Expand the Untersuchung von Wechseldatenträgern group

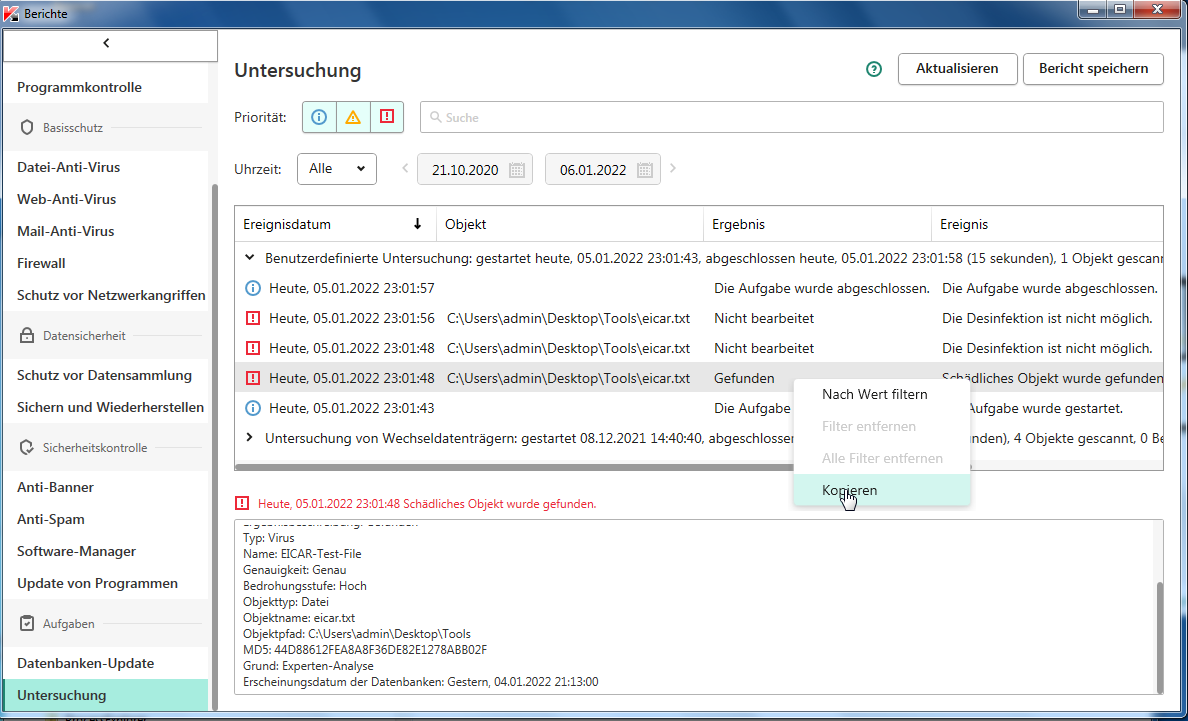tap(250, 438)
